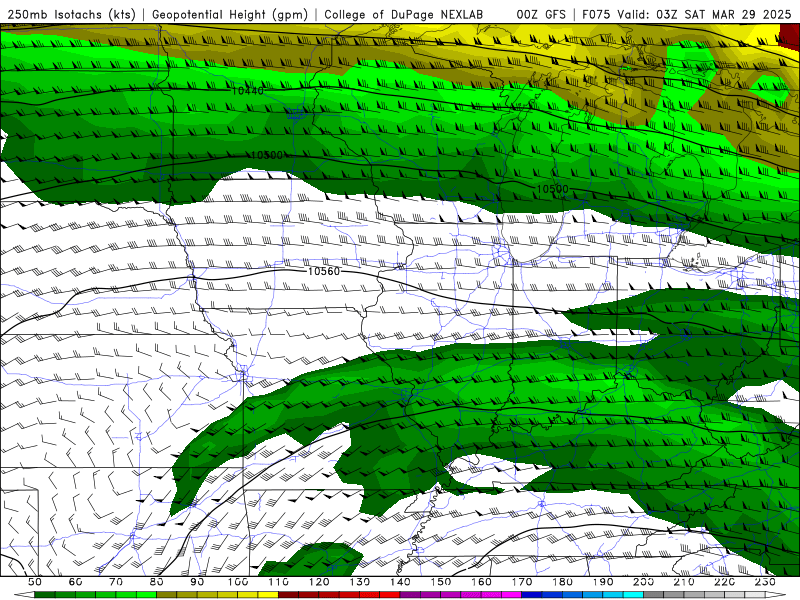
Task: Click the 230 value on the color scale
Action: 765,582
